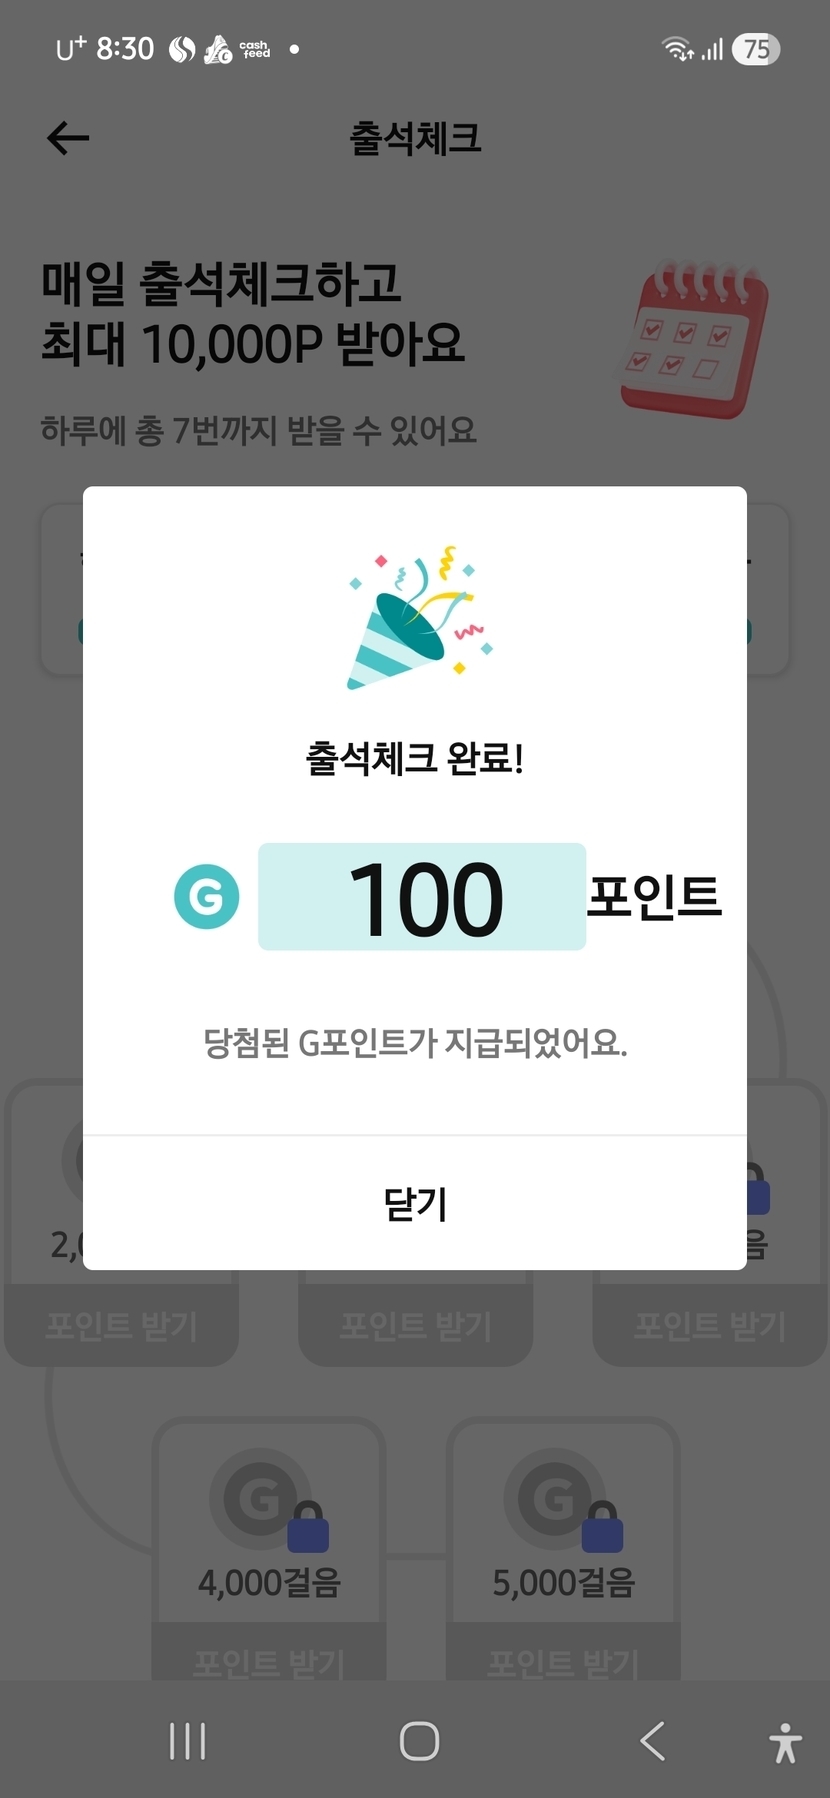Tap 포인트 받기 under 4,000걸음

[269, 1662]
